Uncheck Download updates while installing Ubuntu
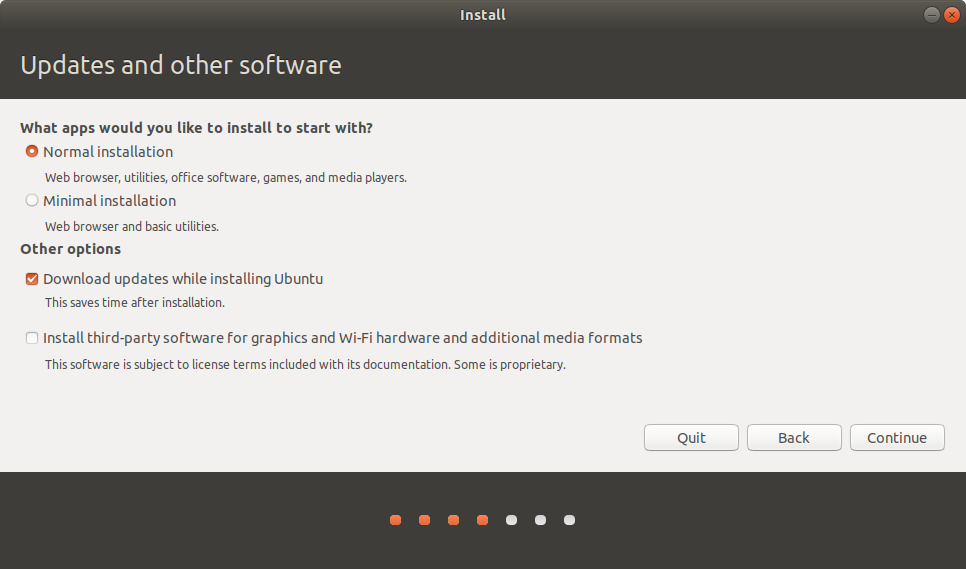This screenshot has width=966, height=569. [x=32, y=279]
